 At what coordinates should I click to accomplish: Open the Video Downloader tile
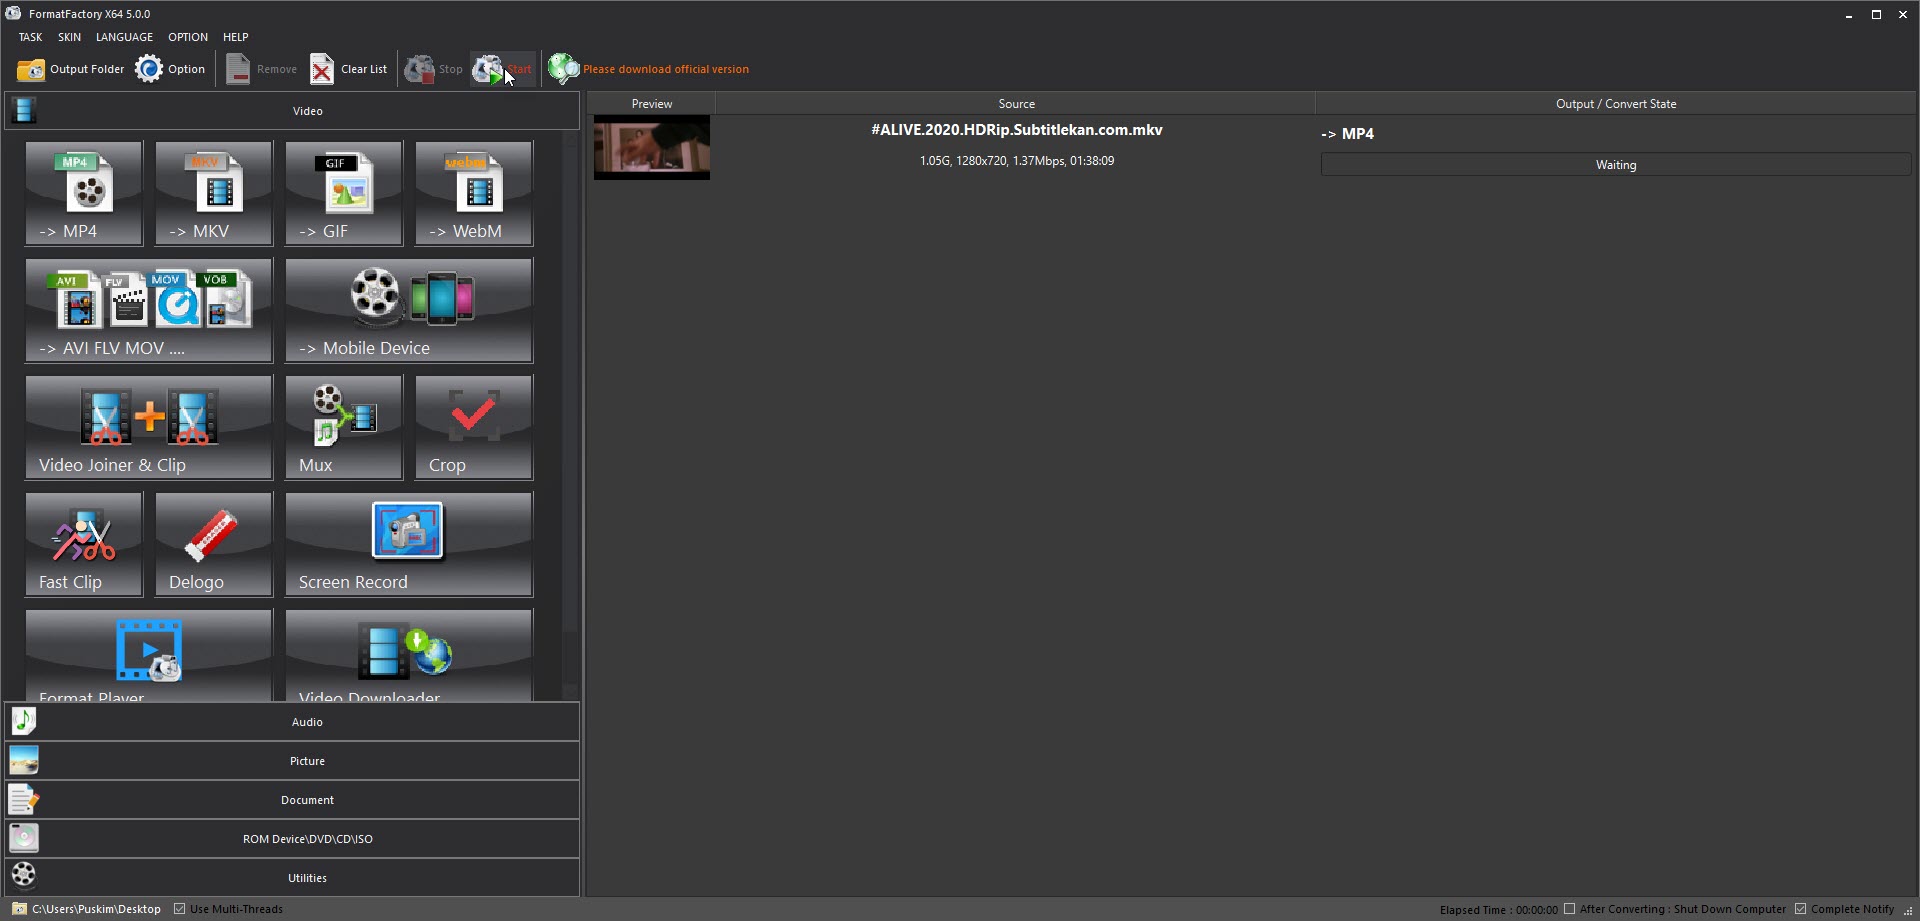(409, 655)
